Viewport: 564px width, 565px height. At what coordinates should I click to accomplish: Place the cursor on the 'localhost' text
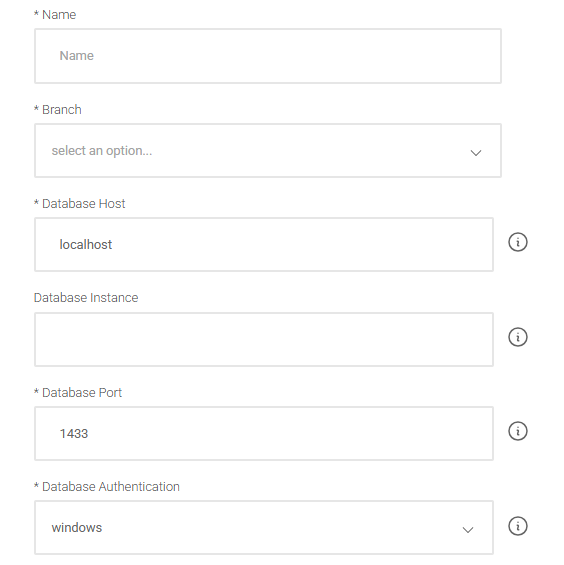86,245
